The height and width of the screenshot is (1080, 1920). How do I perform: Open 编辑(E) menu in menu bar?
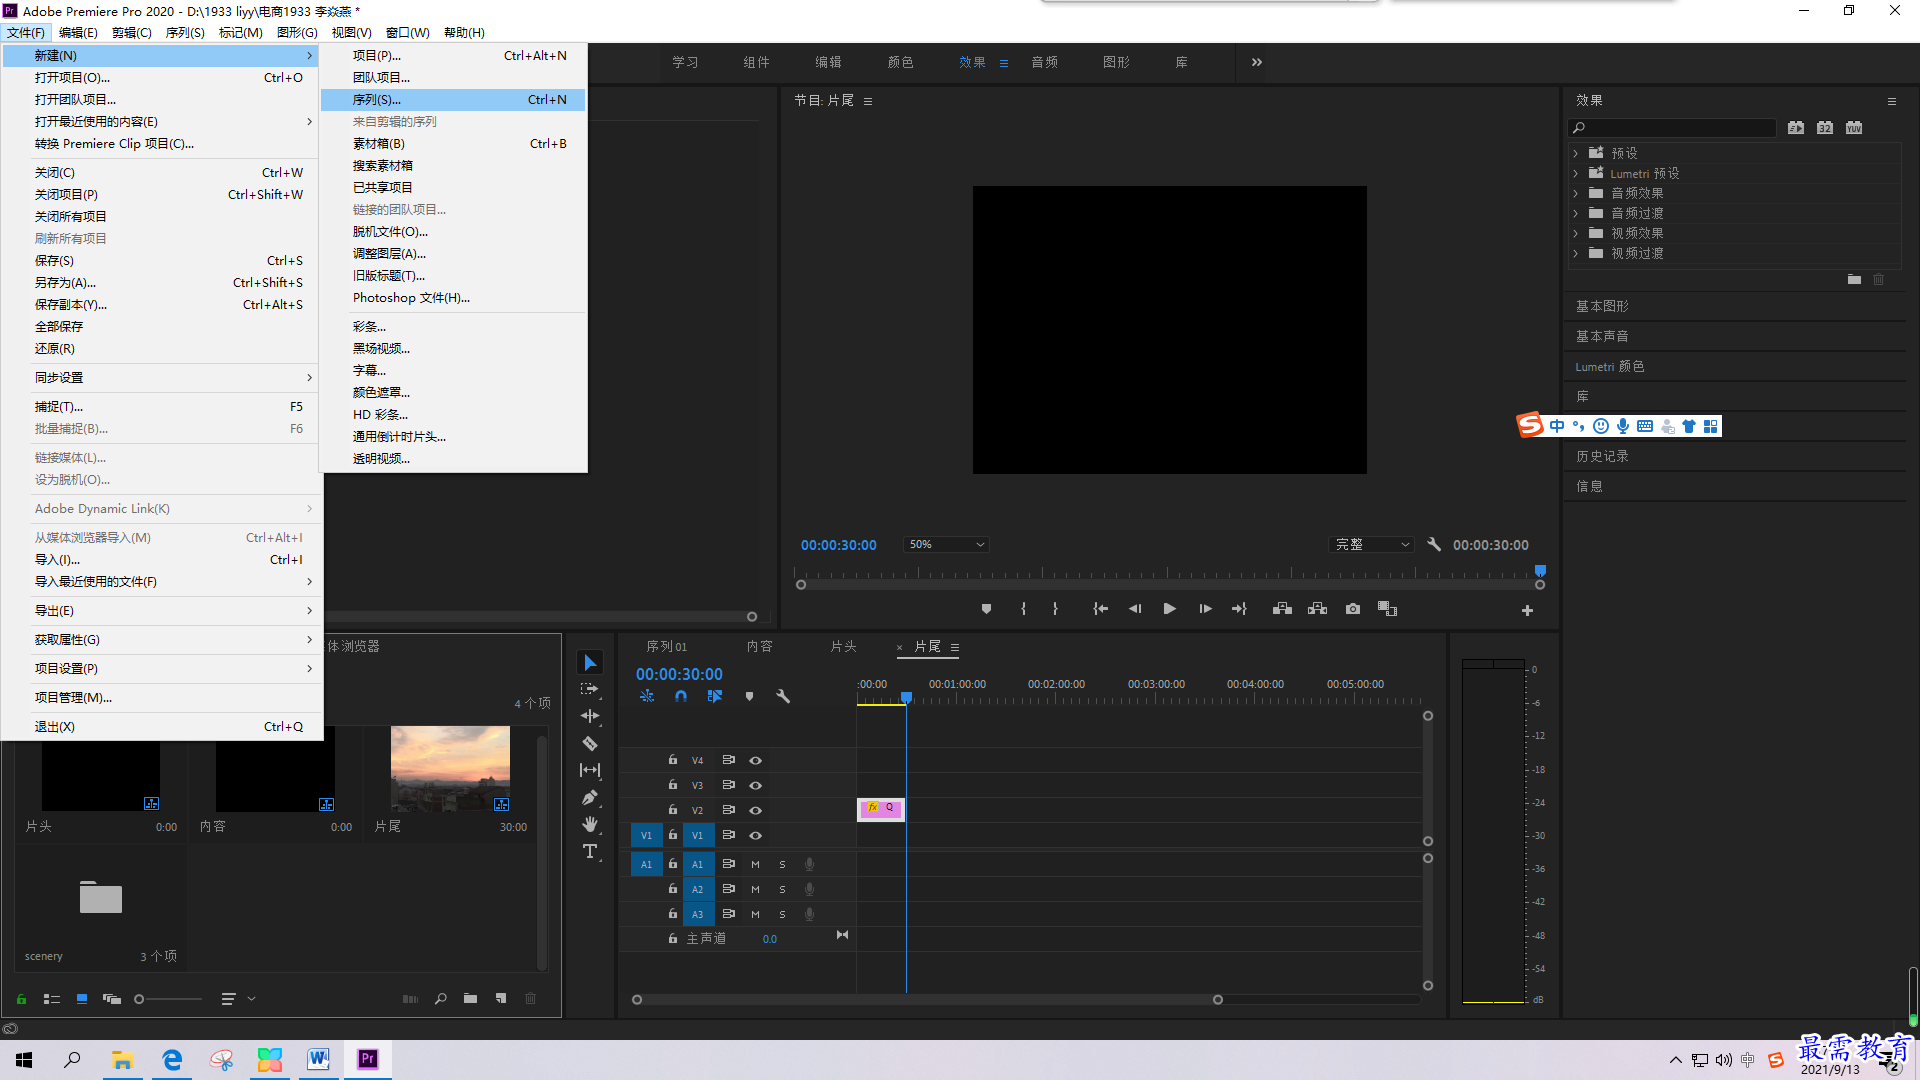pos(78,32)
